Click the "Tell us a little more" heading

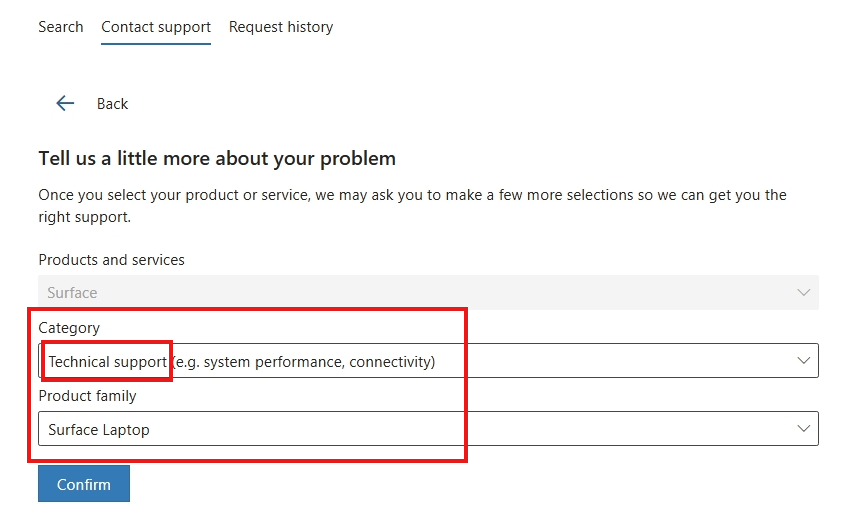coord(217,158)
